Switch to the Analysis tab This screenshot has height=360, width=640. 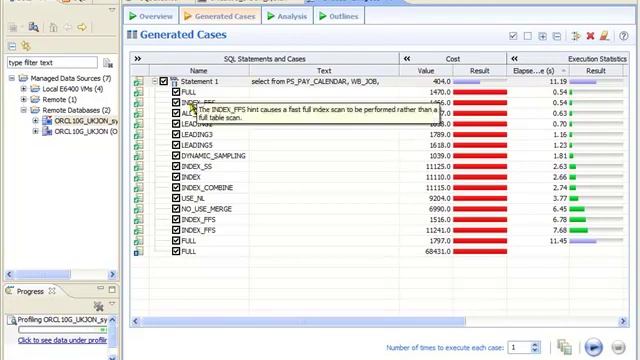[287, 16]
